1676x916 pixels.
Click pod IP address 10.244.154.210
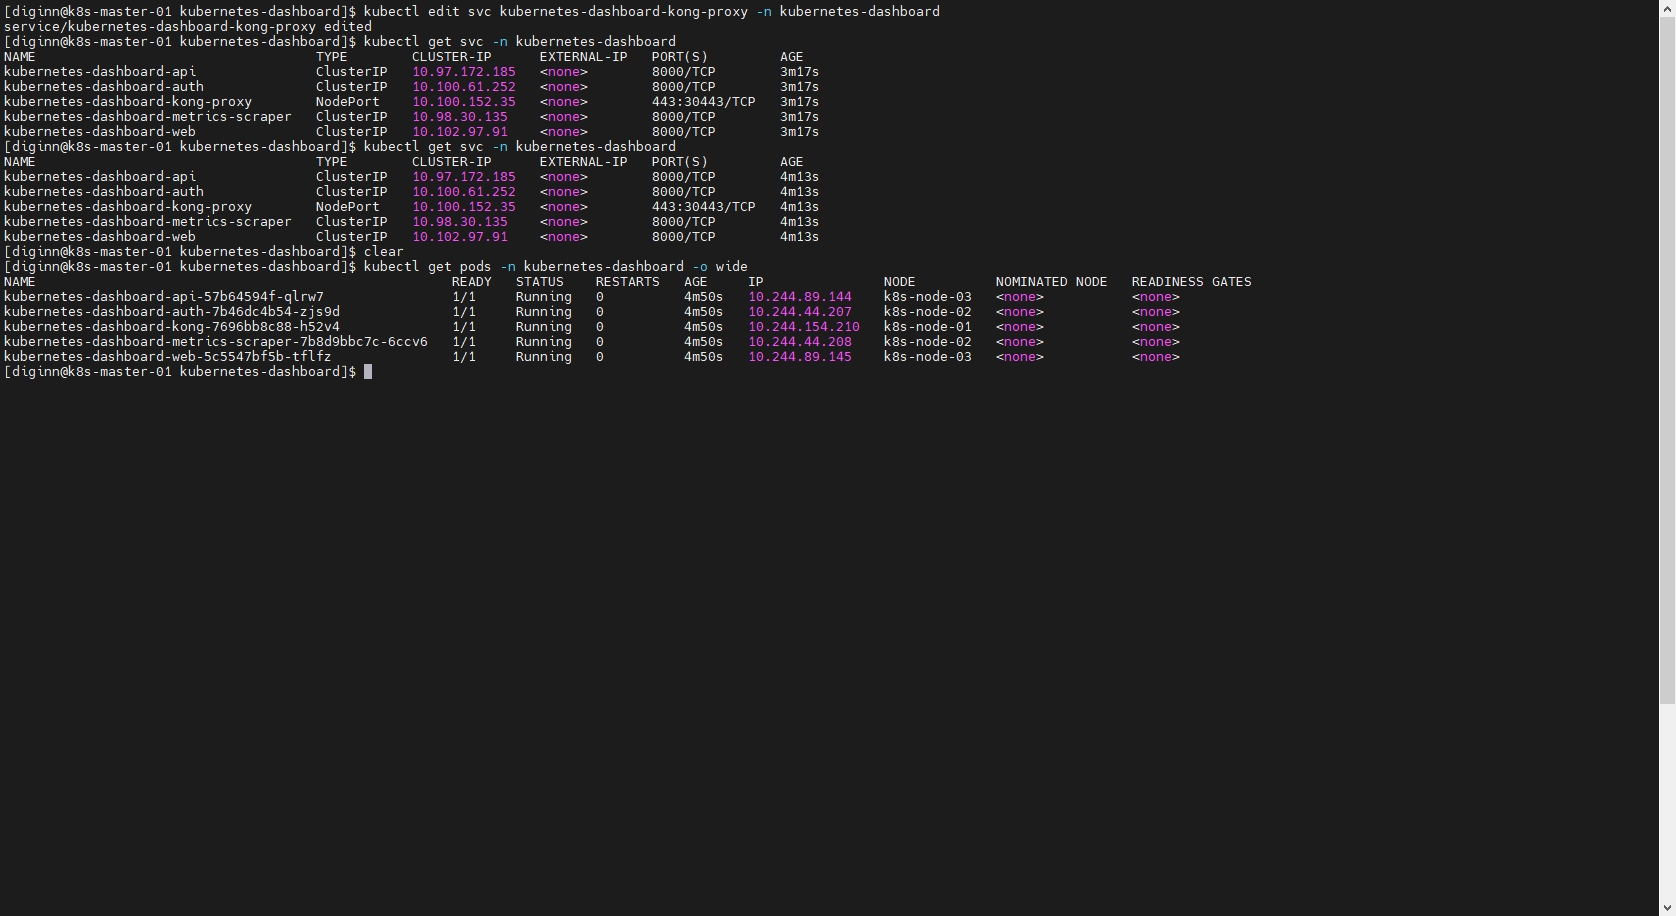[x=803, y=327]
